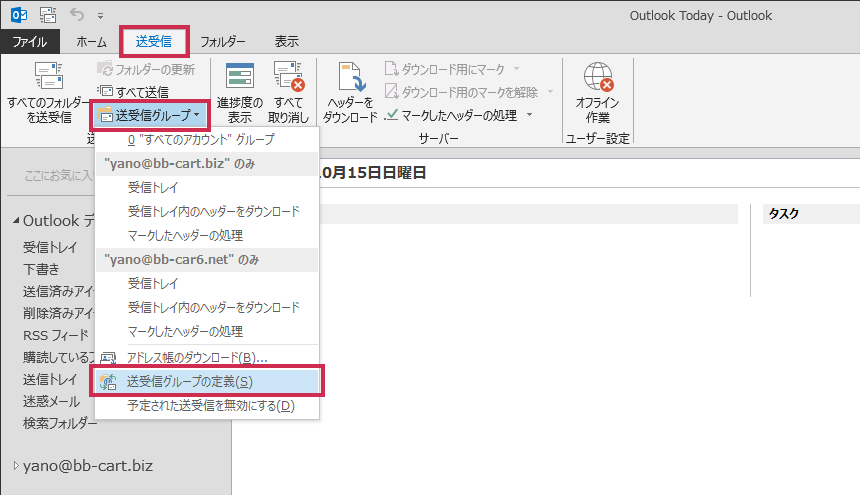Open 迷惑メール folder in sidebar
860x495 pixels.
[x=51, y=401]
